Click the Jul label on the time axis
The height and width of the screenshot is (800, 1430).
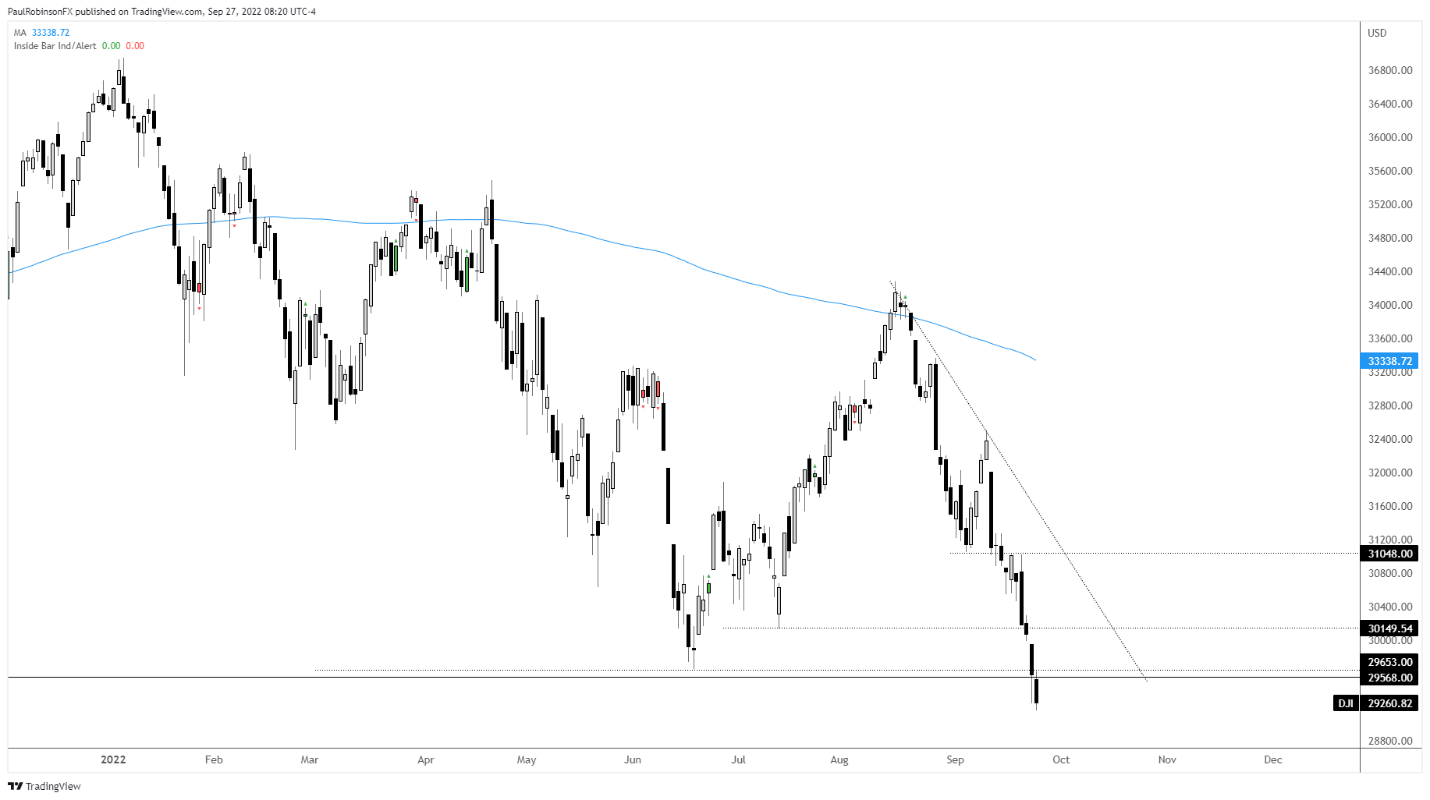[736, 760]
